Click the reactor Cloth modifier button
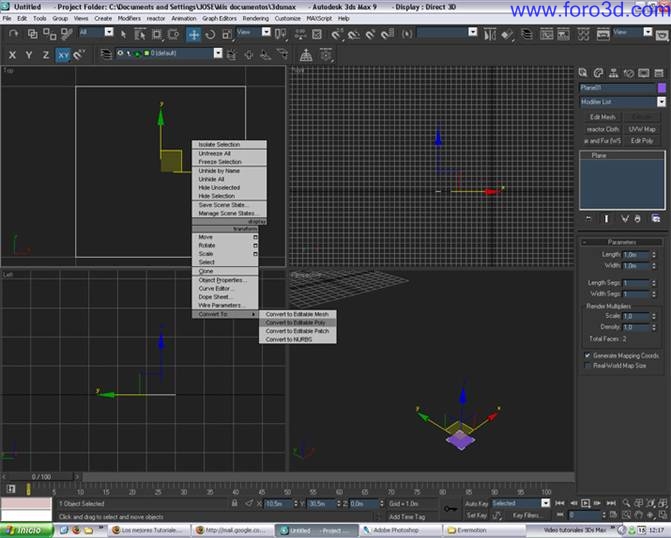Screen dimensions: 671x538 pos(602,129)
